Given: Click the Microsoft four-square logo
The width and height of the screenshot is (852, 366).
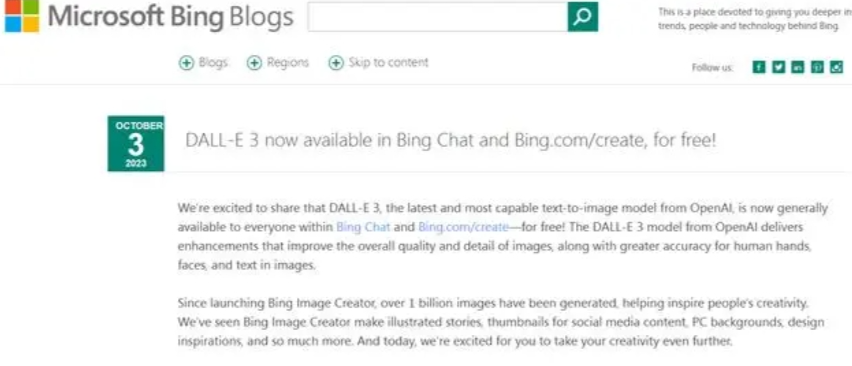Looking at the screenshot, I should pos(22,16).
